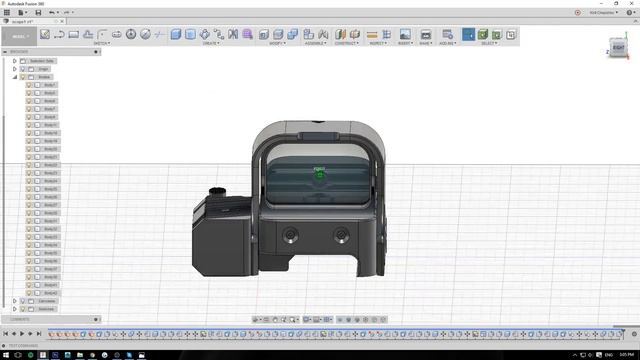This screenshot has height=360, width=640.
Task: Click the Save icon
Action: 38,13
